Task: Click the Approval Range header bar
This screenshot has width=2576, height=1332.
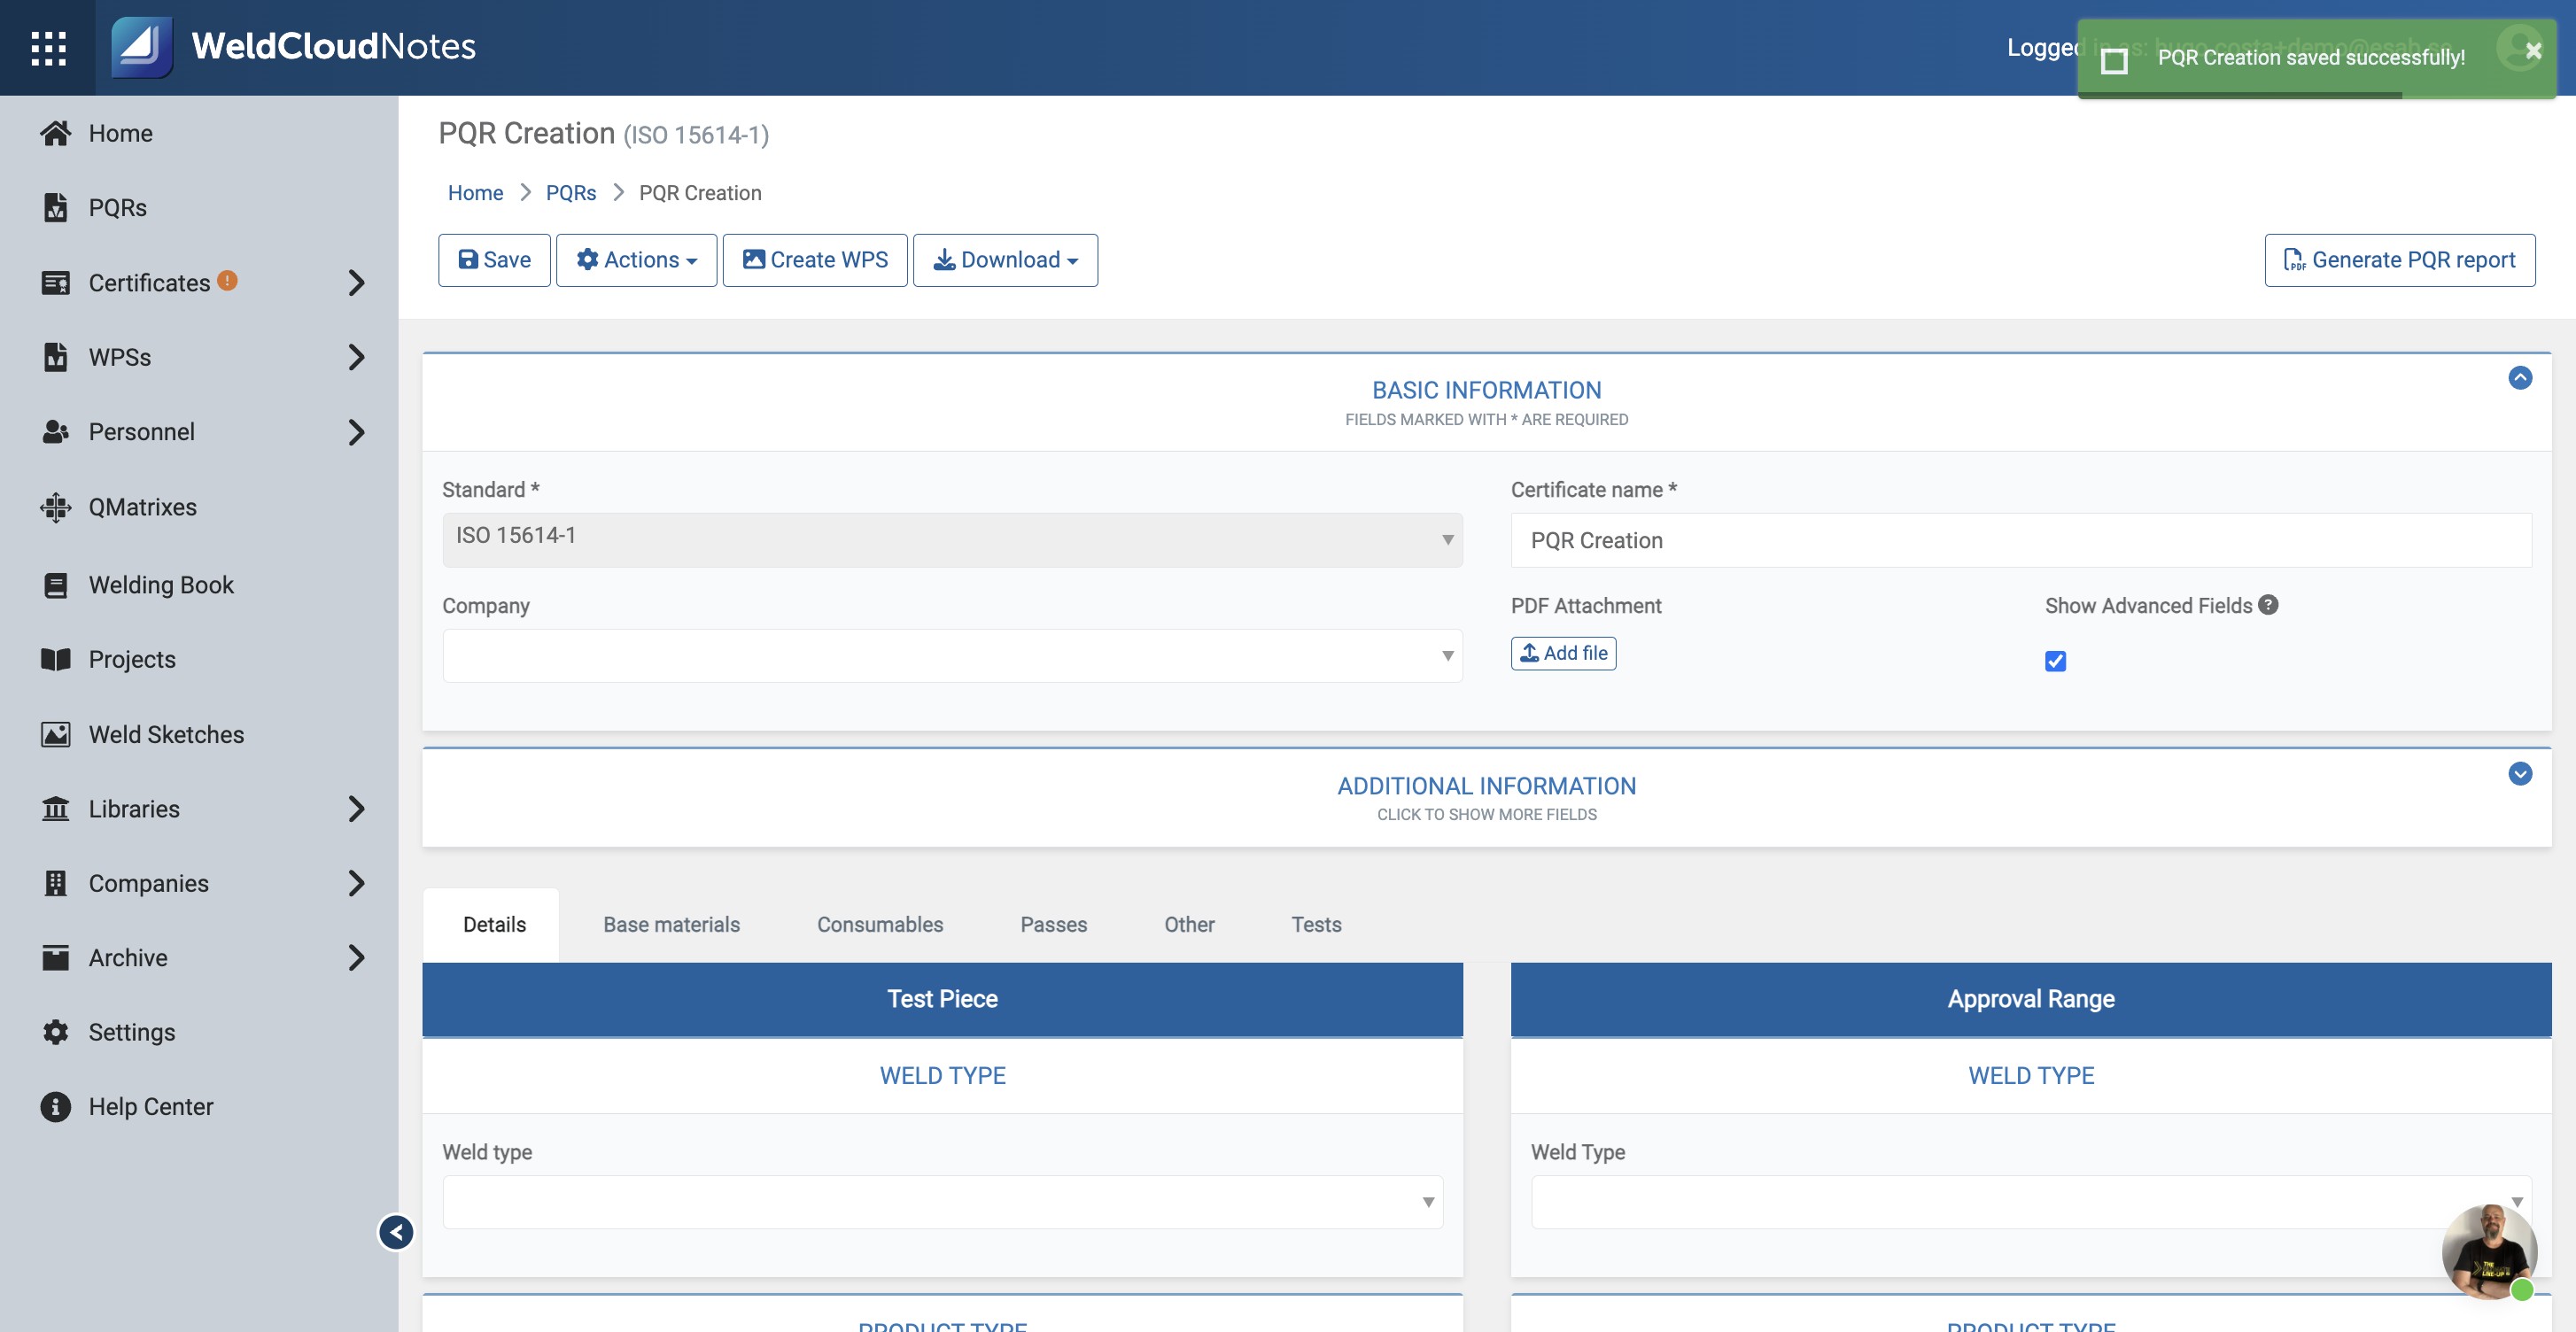Action: [2031, 999]
